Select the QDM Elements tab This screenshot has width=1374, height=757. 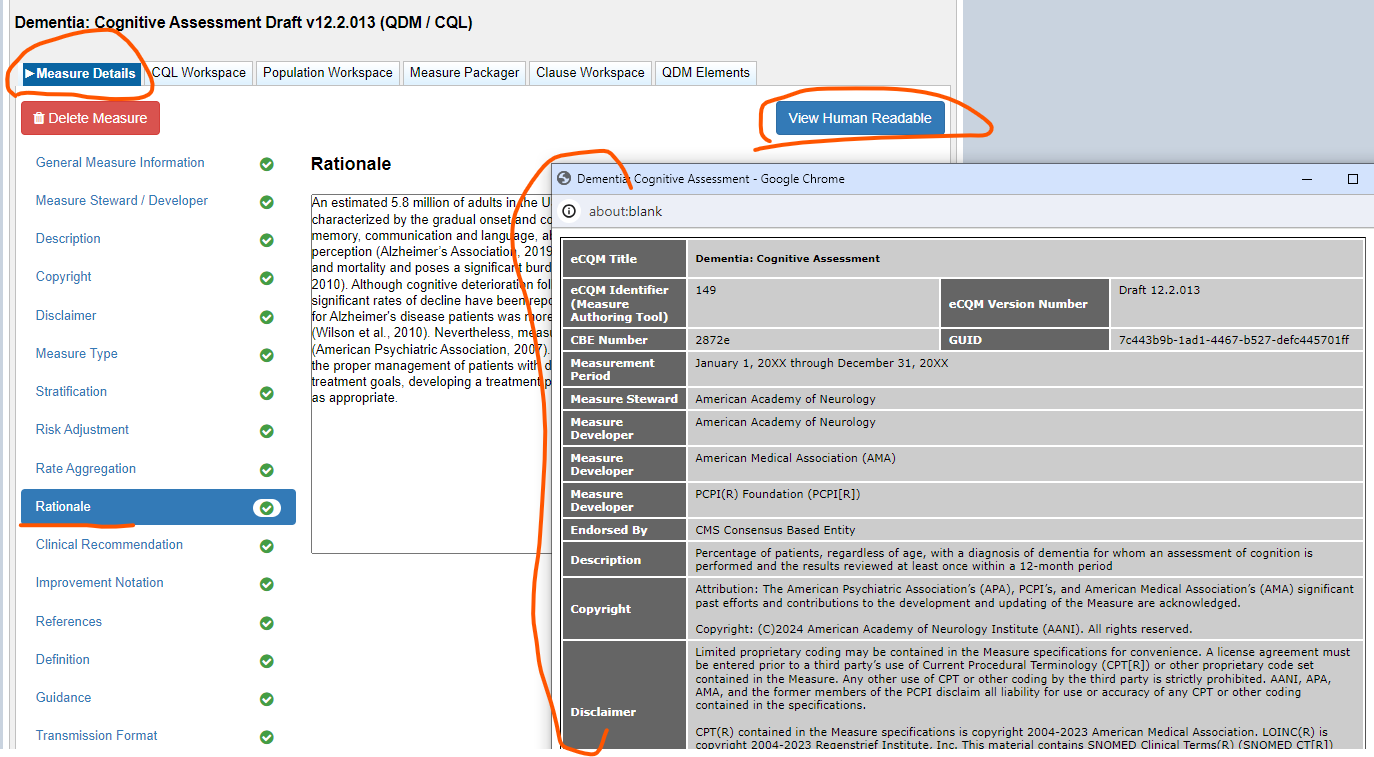pyautogui.click(x=705, y=73)
